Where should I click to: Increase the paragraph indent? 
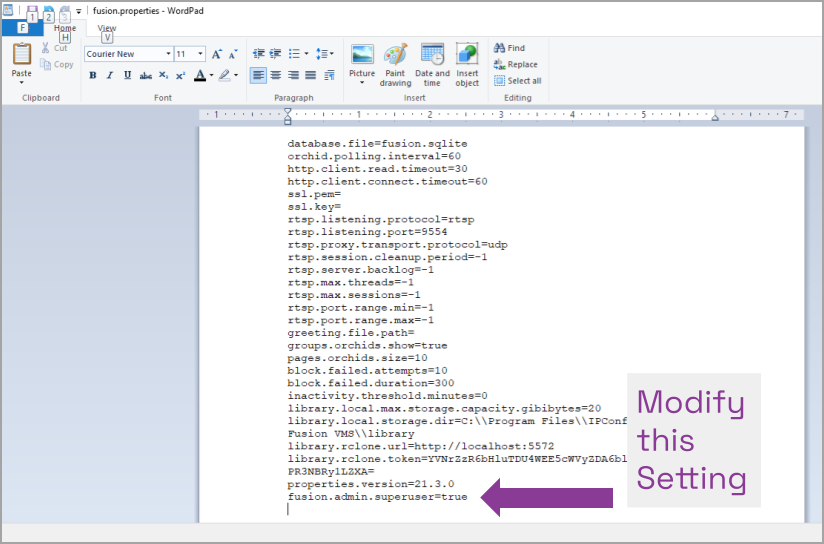[x=275, y=54]
